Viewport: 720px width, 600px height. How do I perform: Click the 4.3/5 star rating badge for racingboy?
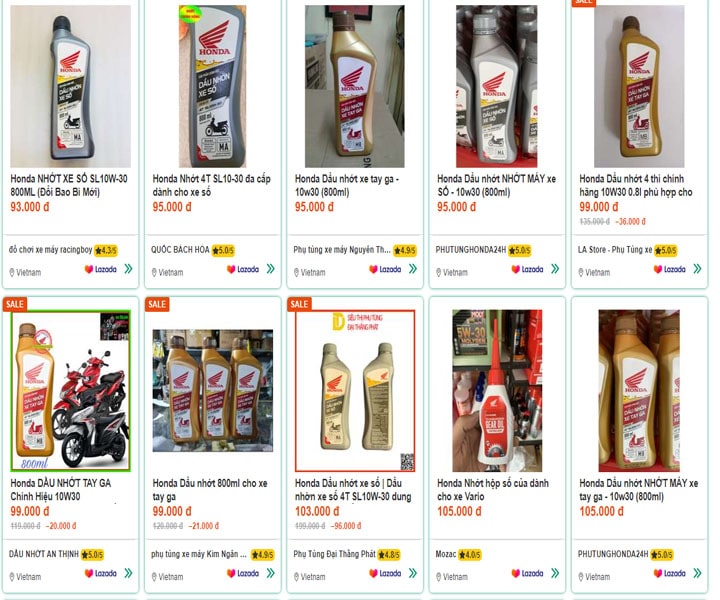point(106,251)
